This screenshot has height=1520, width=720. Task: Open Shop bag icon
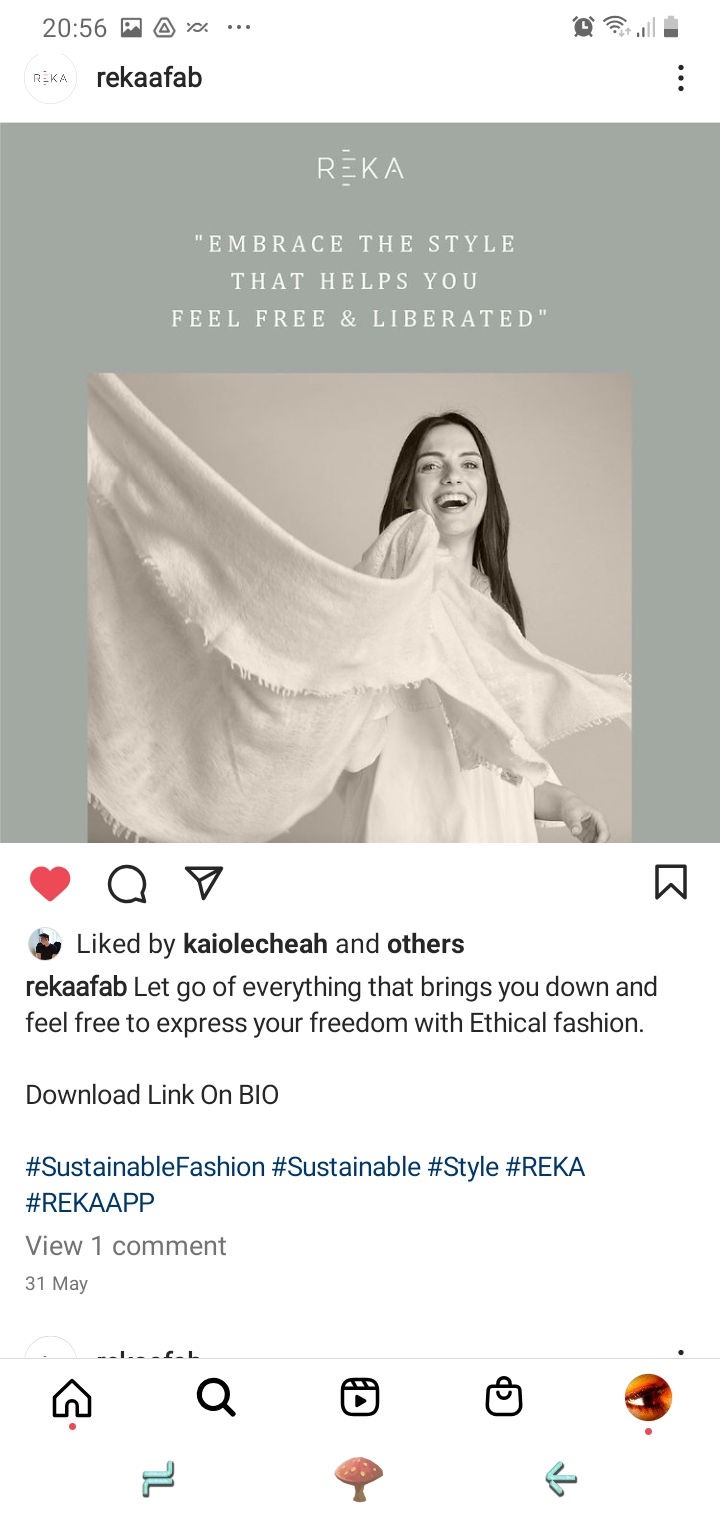[504, 1397]
